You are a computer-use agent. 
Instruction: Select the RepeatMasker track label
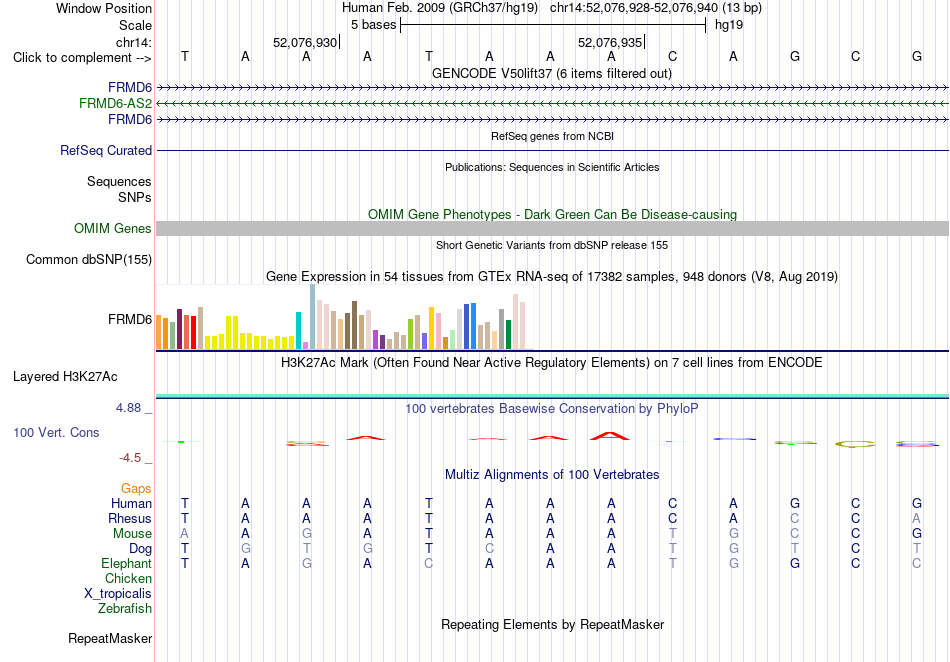point(110,638)
